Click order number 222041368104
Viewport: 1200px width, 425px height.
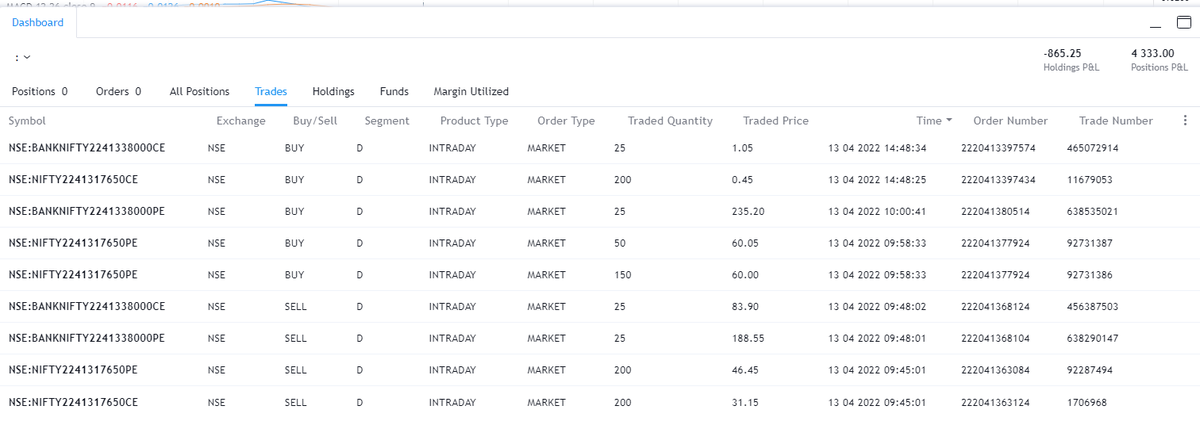tap(994, 338)
